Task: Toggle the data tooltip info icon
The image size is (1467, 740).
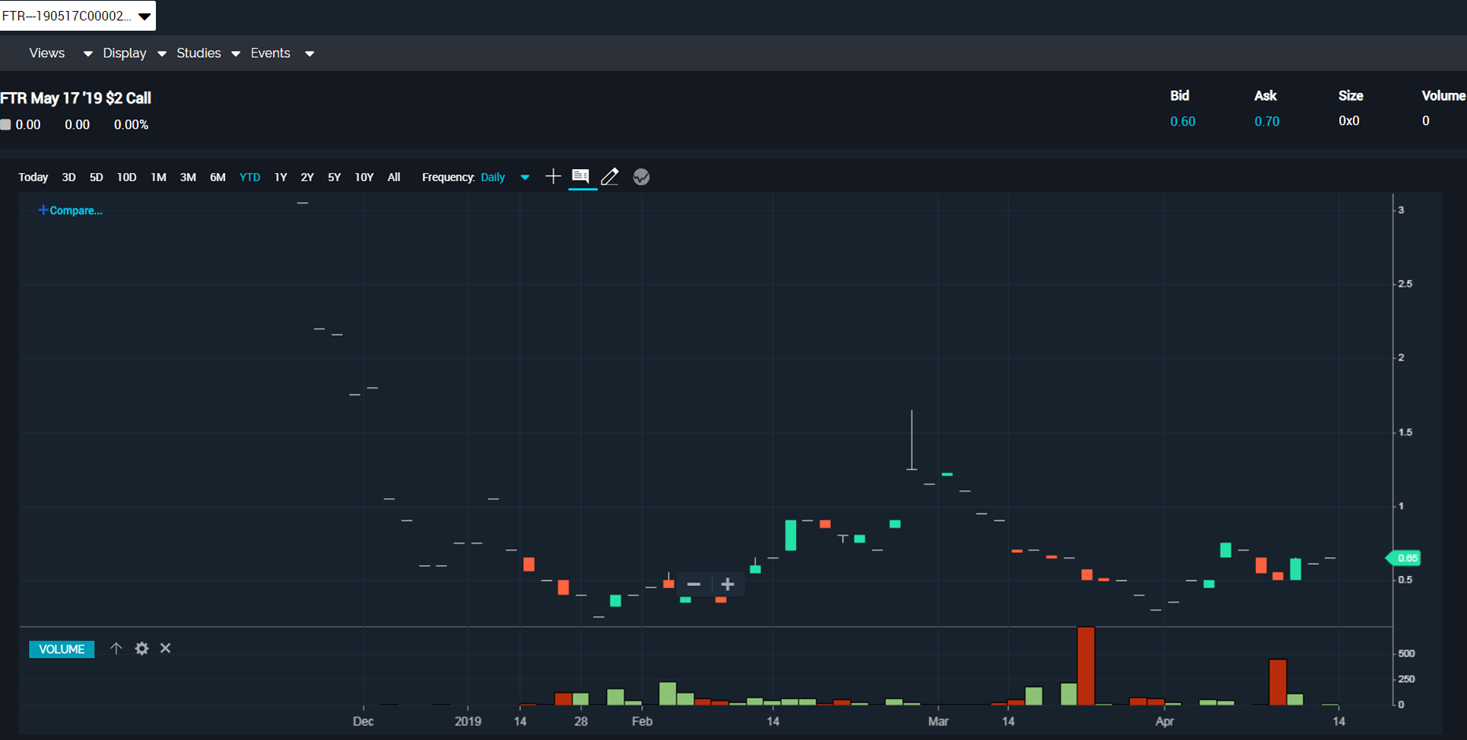Action: [x=581, y=177]
